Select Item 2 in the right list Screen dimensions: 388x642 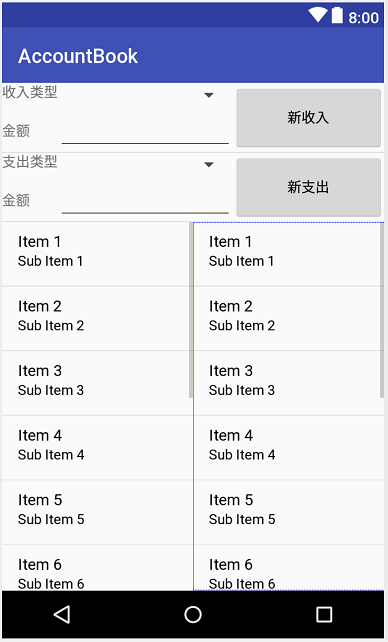(289, 319)
